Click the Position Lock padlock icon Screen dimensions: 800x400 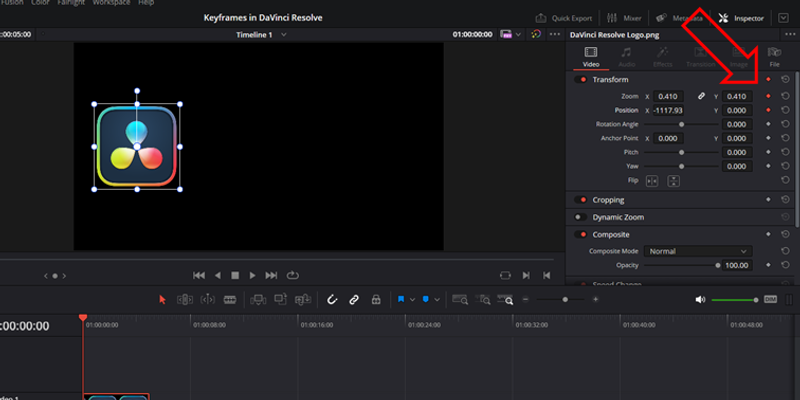click(375, 299)
